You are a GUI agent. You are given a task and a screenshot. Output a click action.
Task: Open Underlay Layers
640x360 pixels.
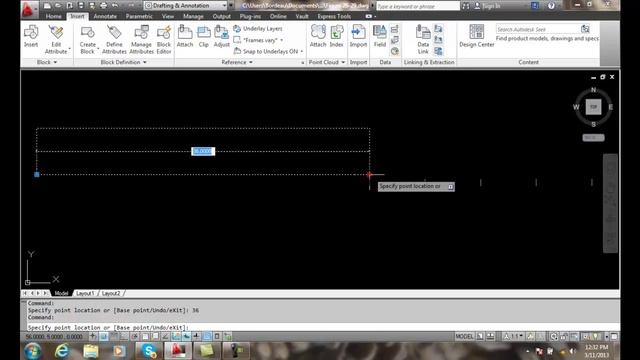tap(258, 29)
